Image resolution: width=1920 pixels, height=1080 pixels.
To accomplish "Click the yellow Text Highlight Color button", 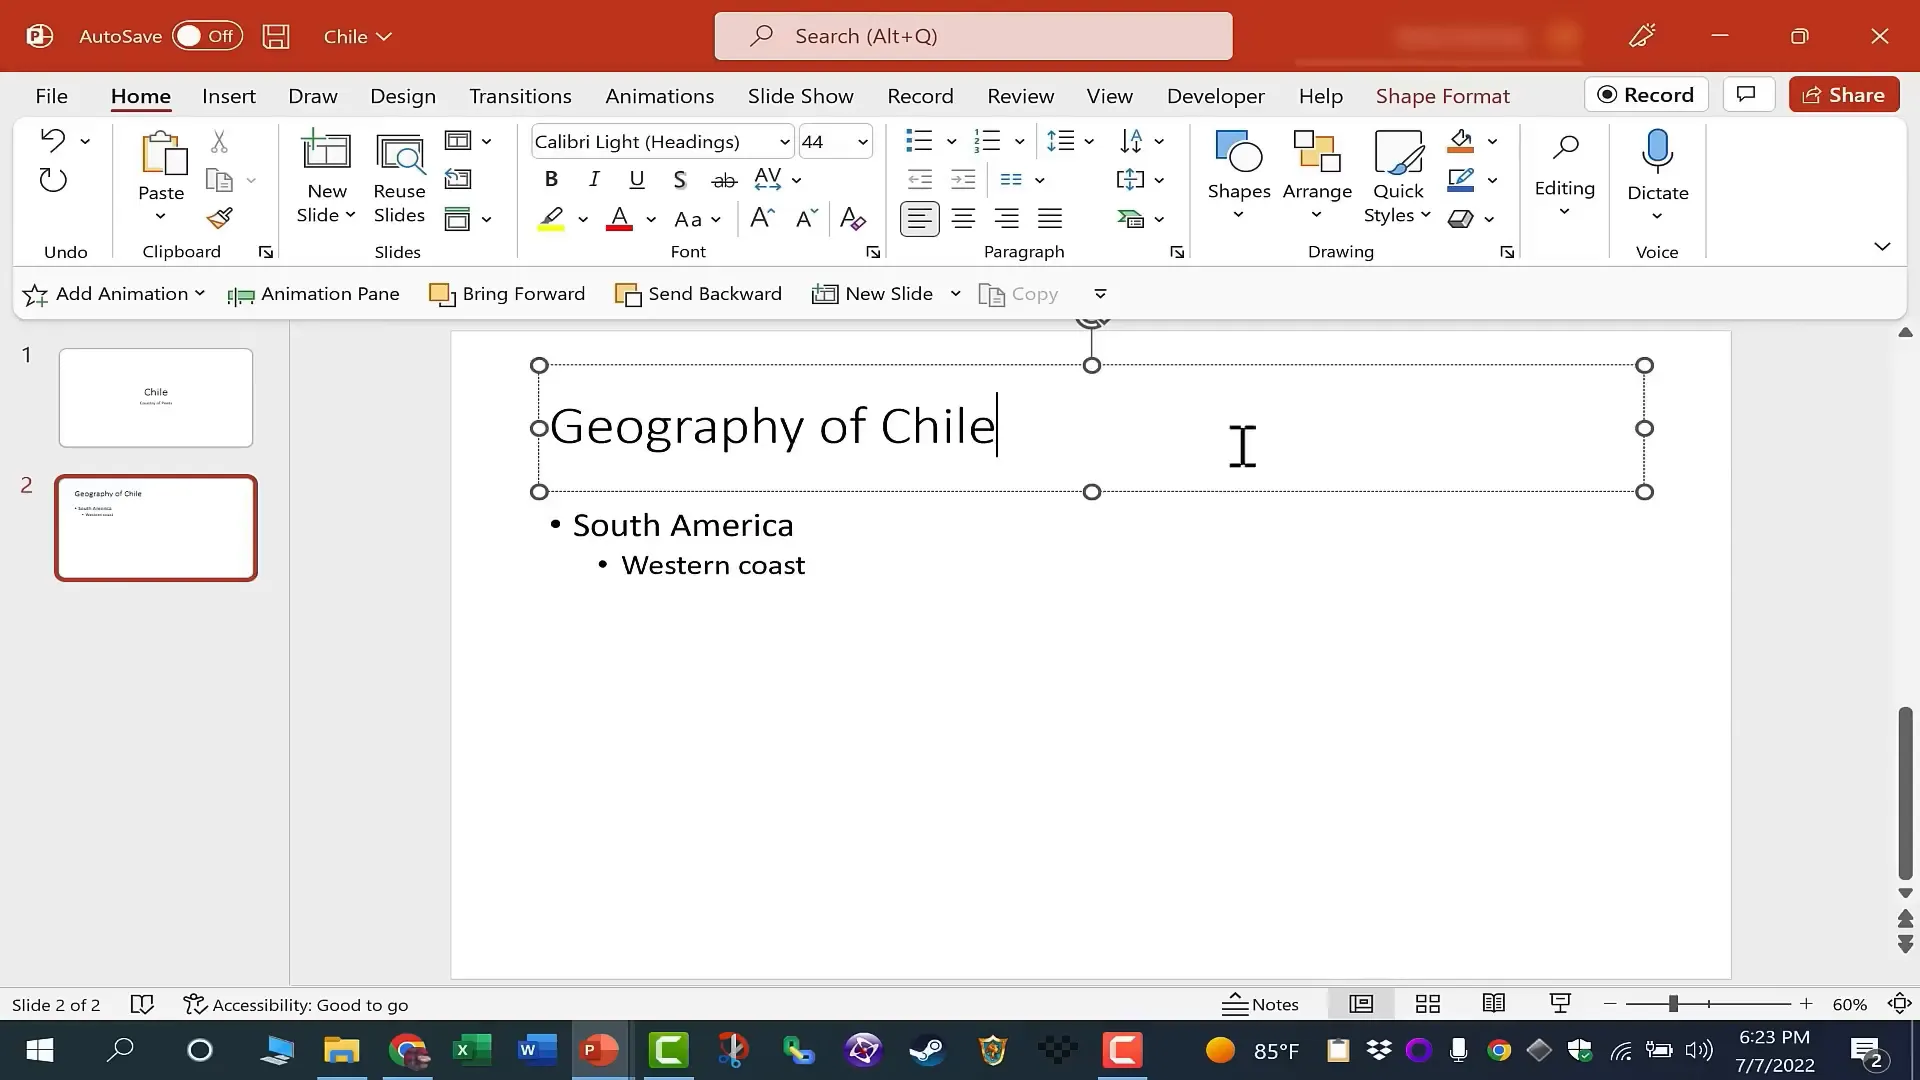I will click(x=551, y=218).
